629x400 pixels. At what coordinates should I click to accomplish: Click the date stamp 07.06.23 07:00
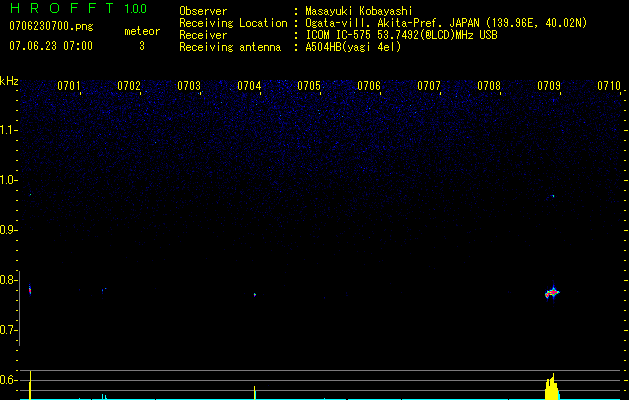click(x=51, y=46)
